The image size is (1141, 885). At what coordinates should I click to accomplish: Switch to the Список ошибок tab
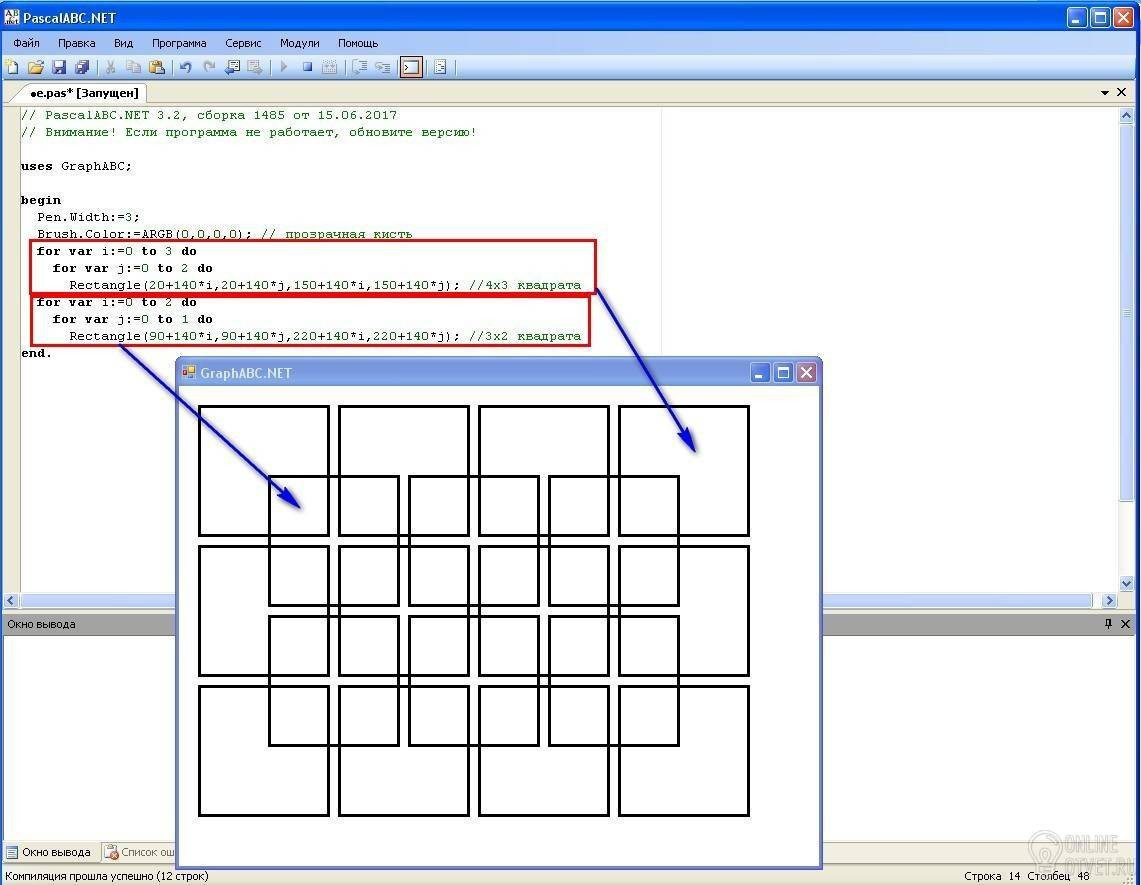click(x=139, y=852)
